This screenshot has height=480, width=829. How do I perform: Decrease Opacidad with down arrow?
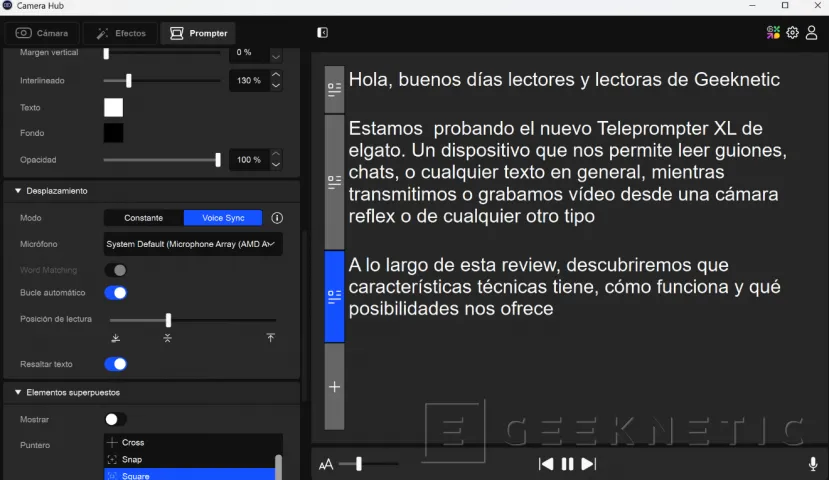tap(276, 164)
